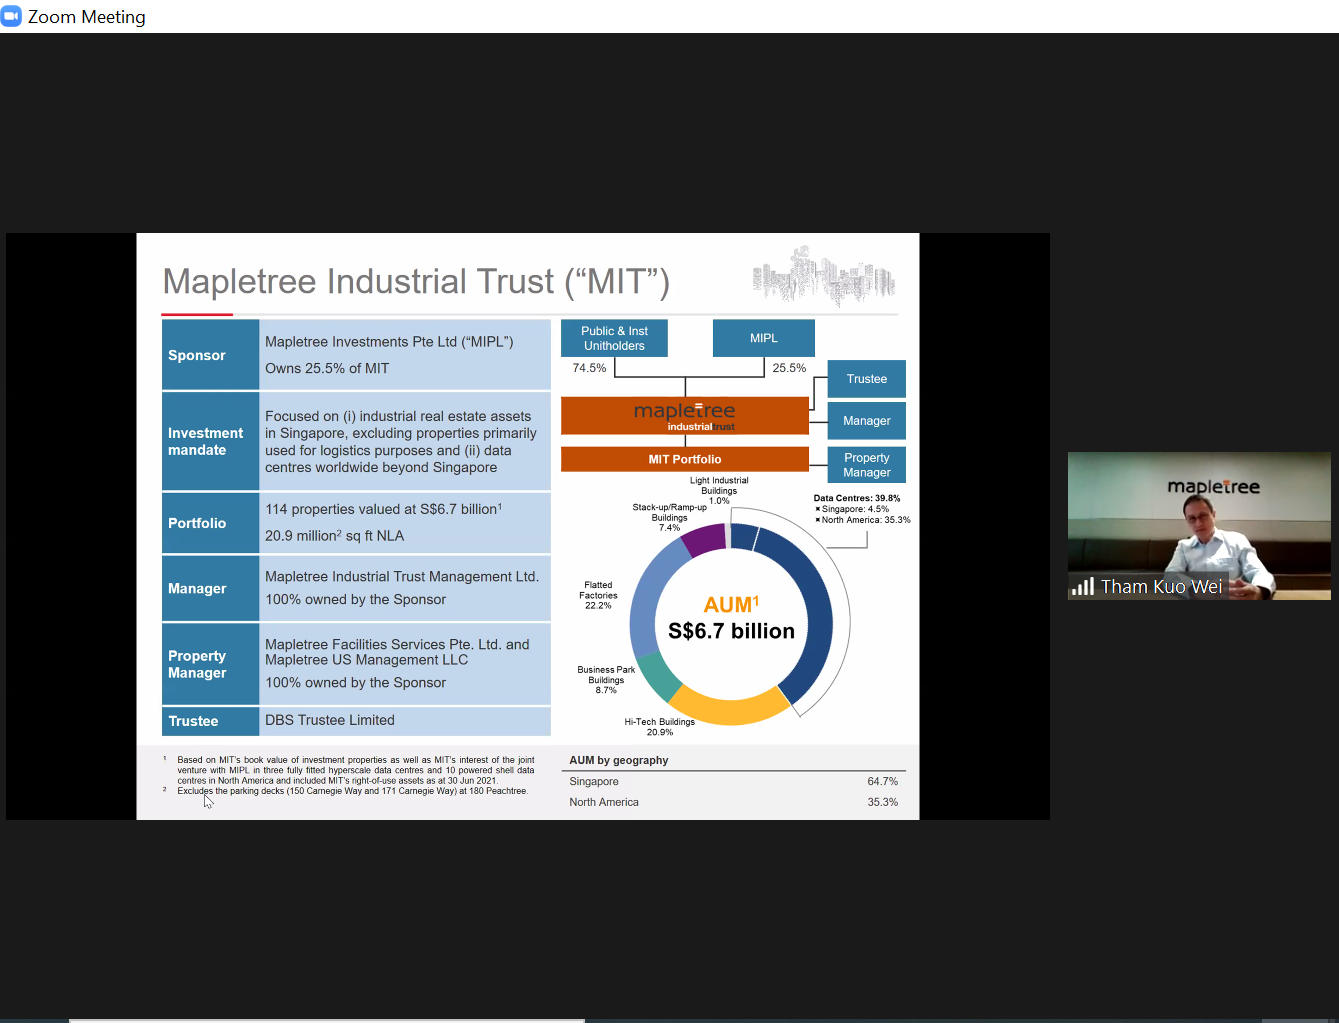Image resolution: width=1339 pixels, height=1023 pixels.
Task: Click the '20.9 million sq ft NLA' line
Action: click(335, 536)
